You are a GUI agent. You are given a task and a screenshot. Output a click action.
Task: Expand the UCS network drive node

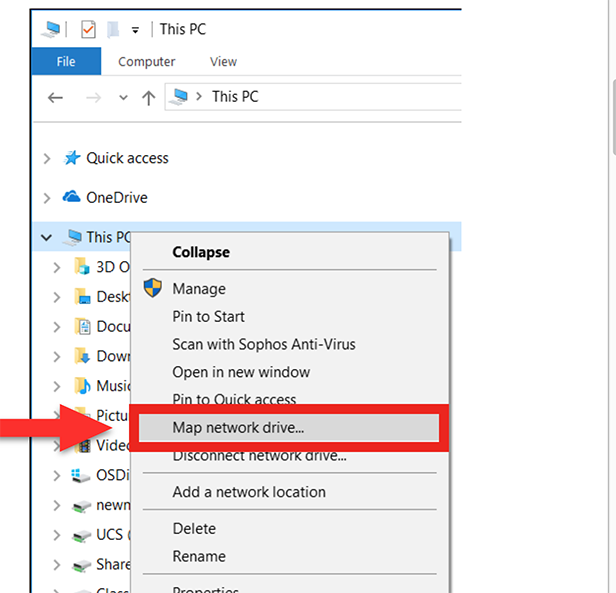point(57,535)
